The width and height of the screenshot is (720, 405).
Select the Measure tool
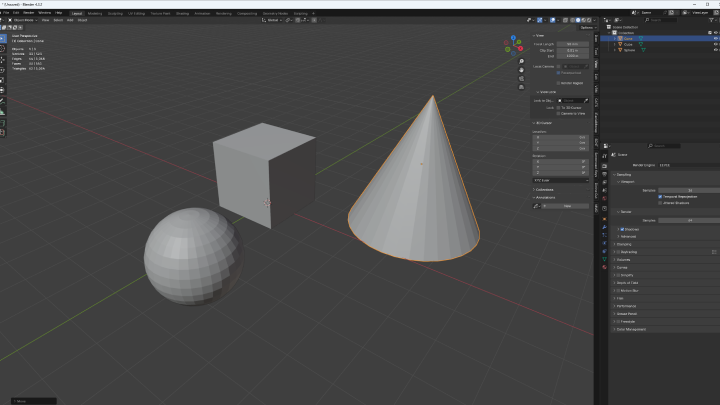tap(4, 111)
